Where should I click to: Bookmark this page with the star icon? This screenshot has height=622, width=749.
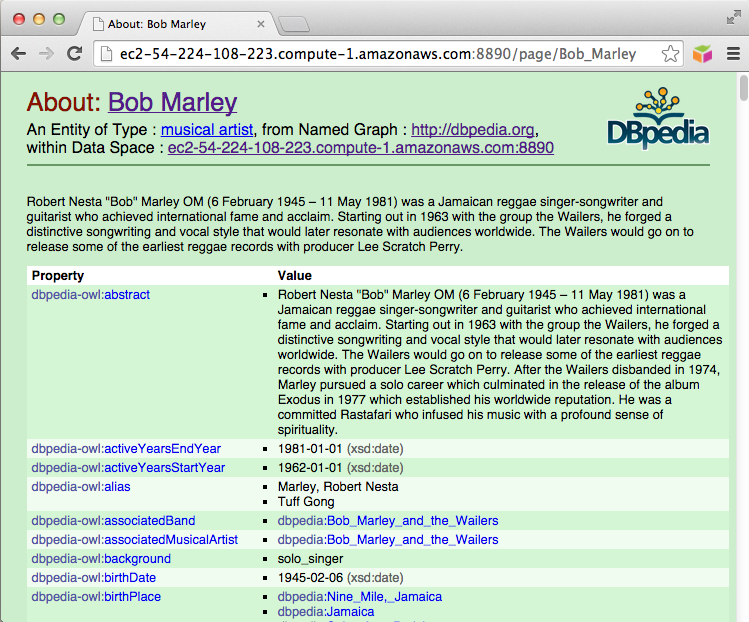(670, 54)
